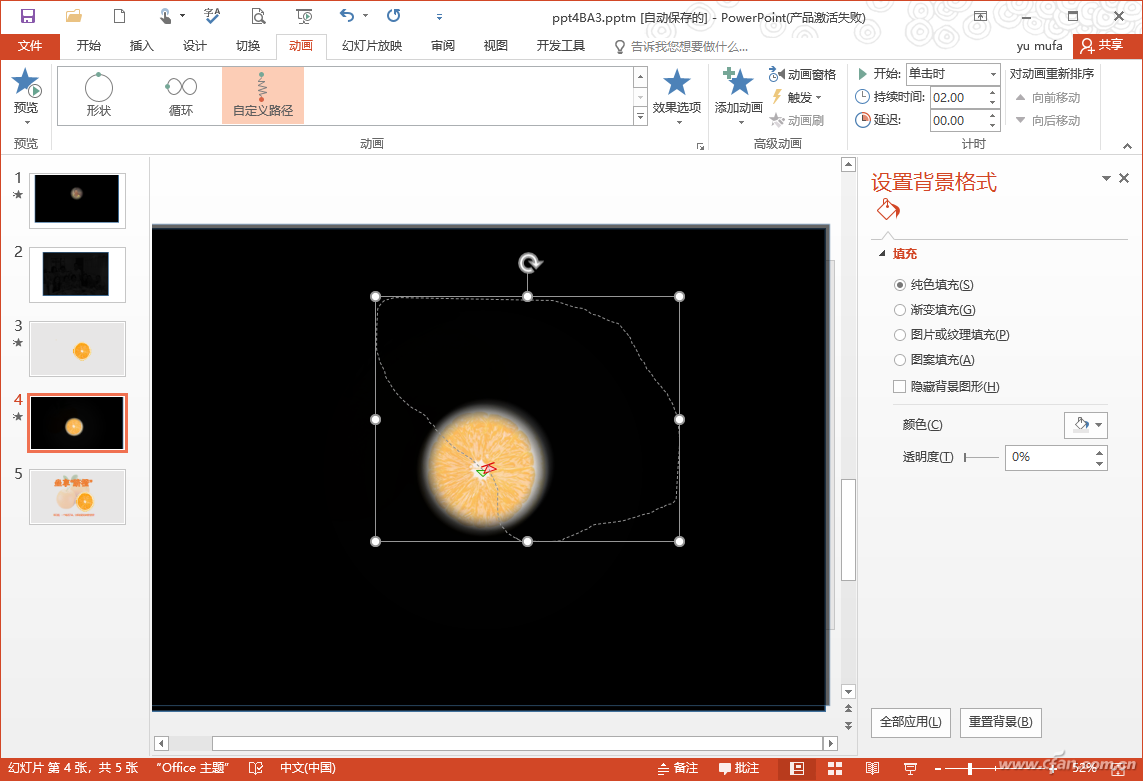This screenshot has width=1143, height=781.
Task: Select Picture or texture fill option
Action: click(x=900, y=335)
